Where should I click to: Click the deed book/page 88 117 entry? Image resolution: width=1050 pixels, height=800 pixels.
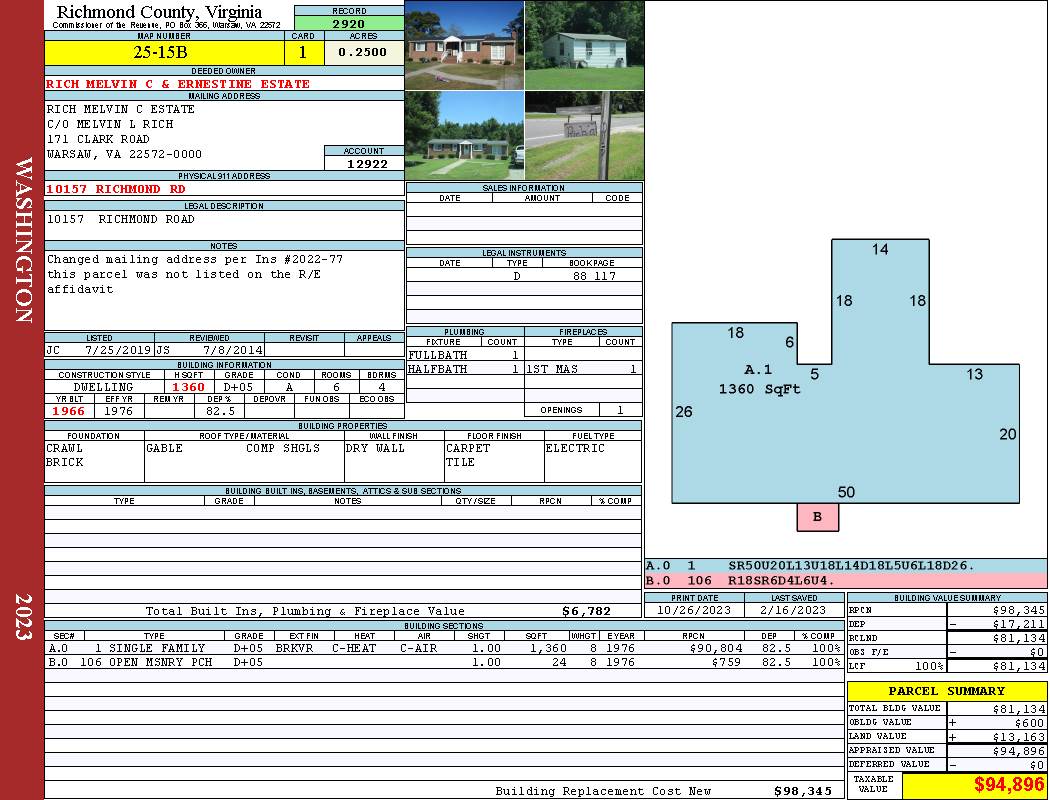pyautogui.click(x=594, y=276)
